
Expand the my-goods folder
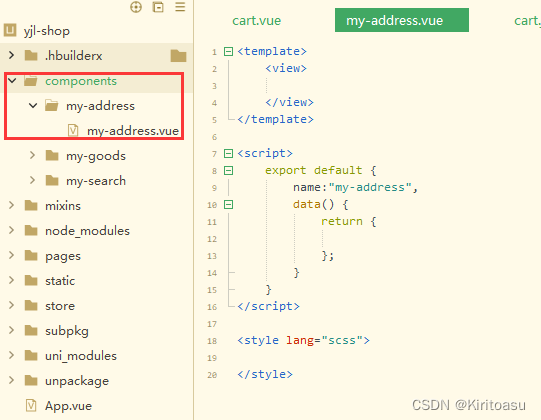(32, 155)
